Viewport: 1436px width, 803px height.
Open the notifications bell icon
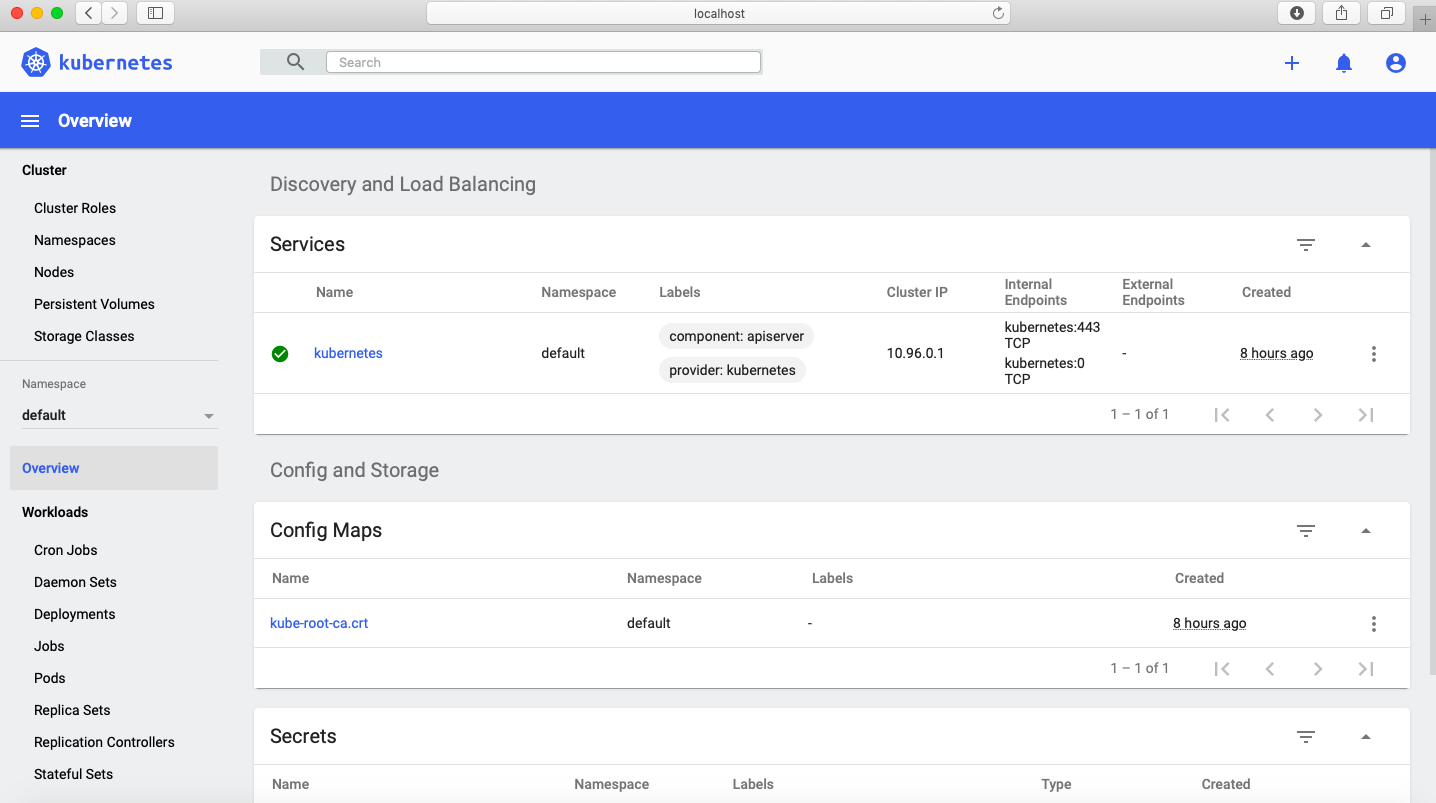pyautogui.click(x=1344, y=63)
